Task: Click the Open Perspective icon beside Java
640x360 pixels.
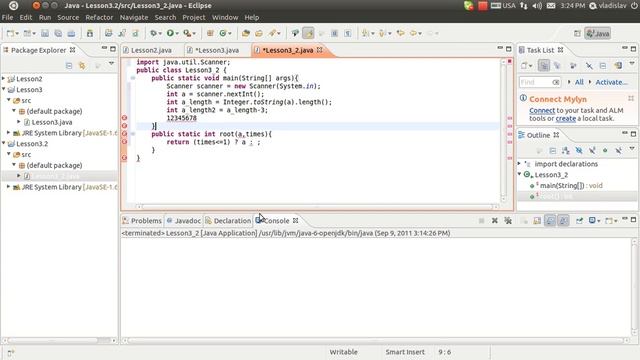Action: [577, 33]
